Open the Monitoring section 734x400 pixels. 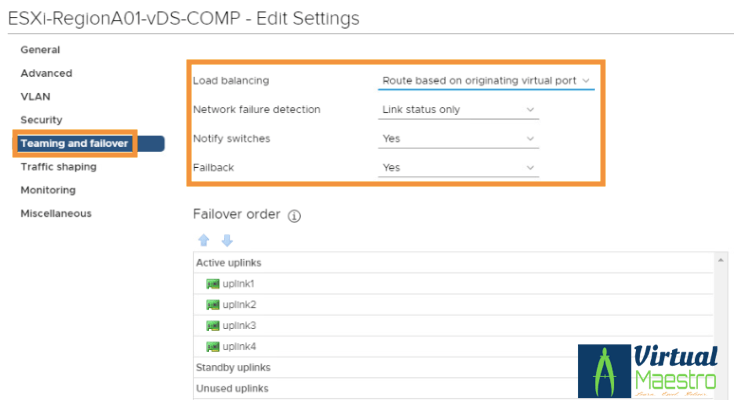(x=48, y=190)
